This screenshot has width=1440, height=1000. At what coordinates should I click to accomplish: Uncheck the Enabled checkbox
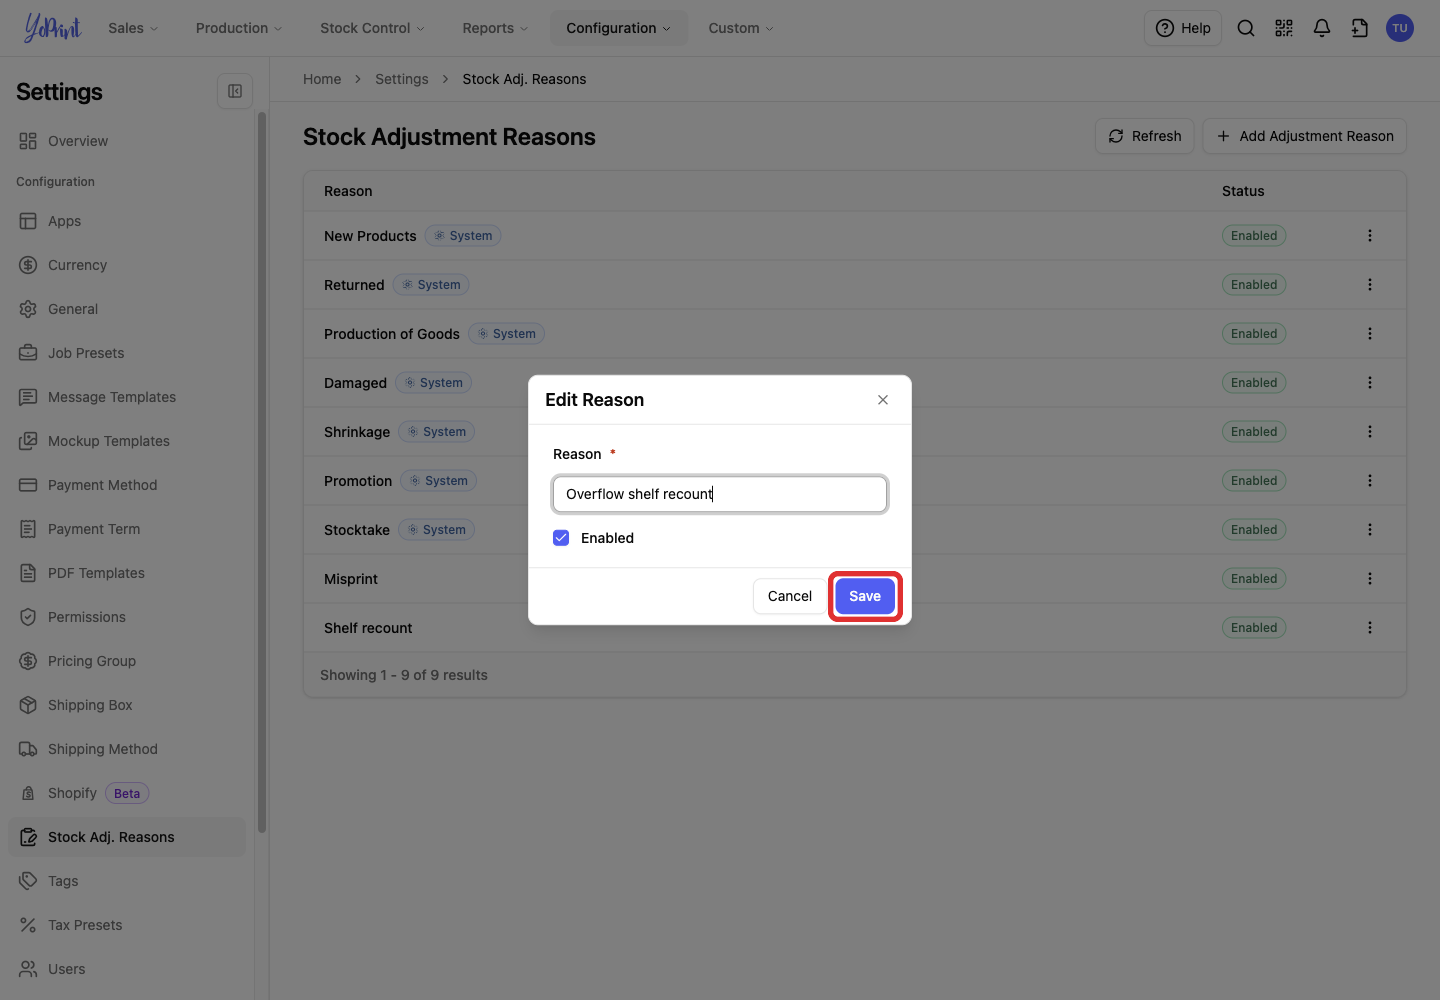pos(561,538)
